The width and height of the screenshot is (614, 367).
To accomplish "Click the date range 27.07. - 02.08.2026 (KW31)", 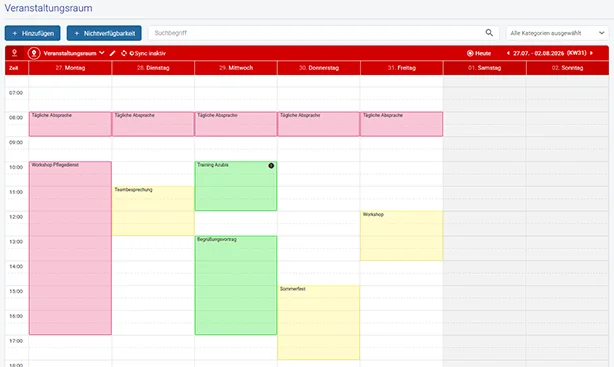I will tap(550, 53).
